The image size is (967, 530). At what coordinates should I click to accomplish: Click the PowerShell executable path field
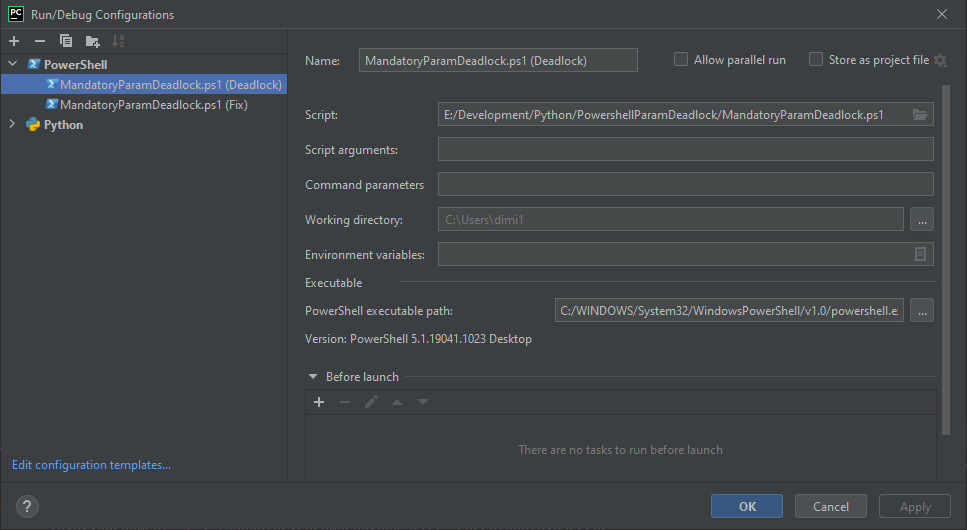730,310
